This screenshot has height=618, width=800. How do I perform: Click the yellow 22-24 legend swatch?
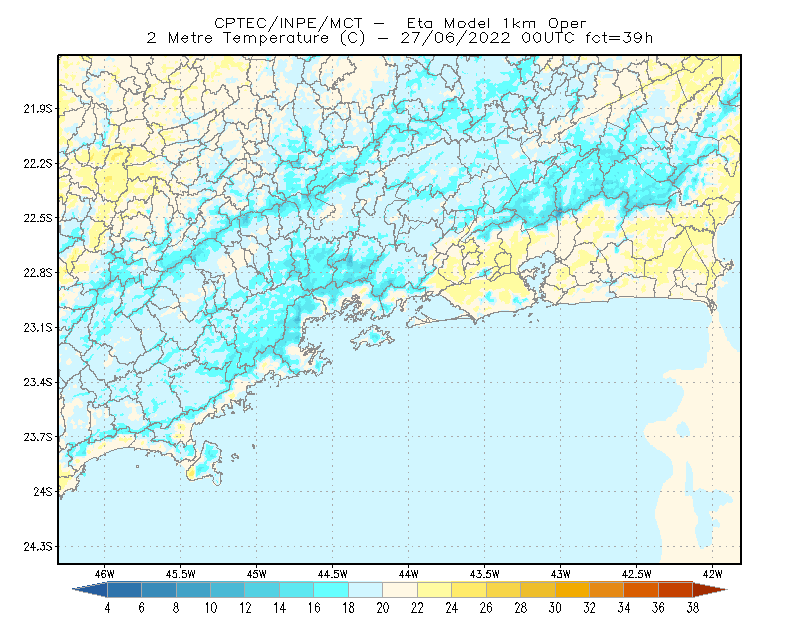coord(434,590)
